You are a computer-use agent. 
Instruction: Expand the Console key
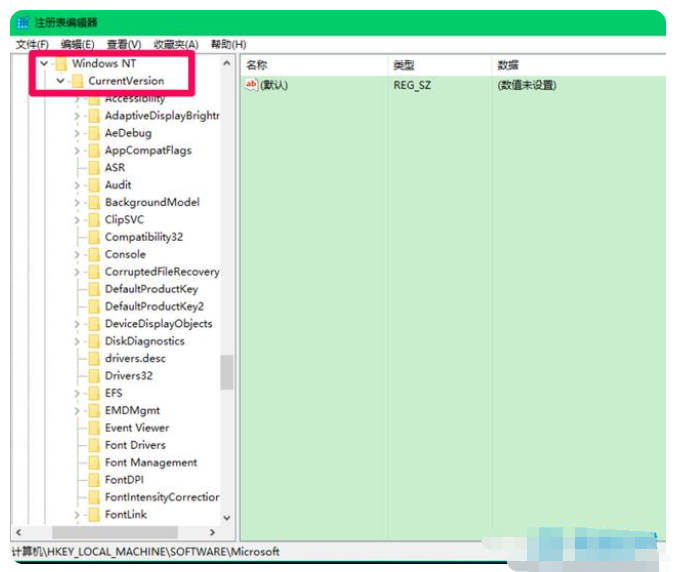coord(77,254)
